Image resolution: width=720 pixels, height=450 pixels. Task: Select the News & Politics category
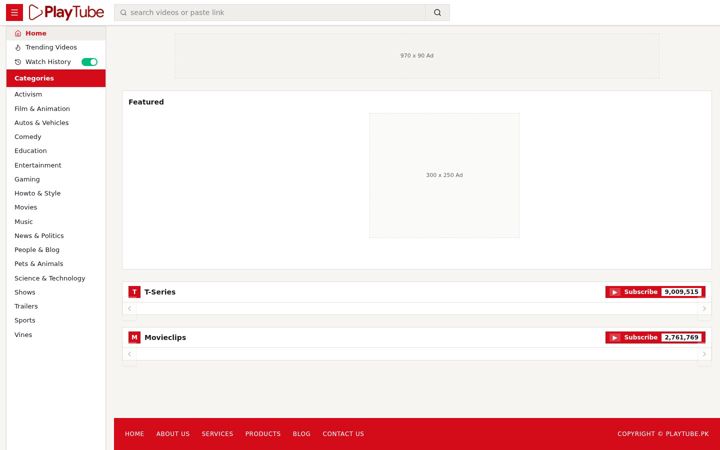39,236
